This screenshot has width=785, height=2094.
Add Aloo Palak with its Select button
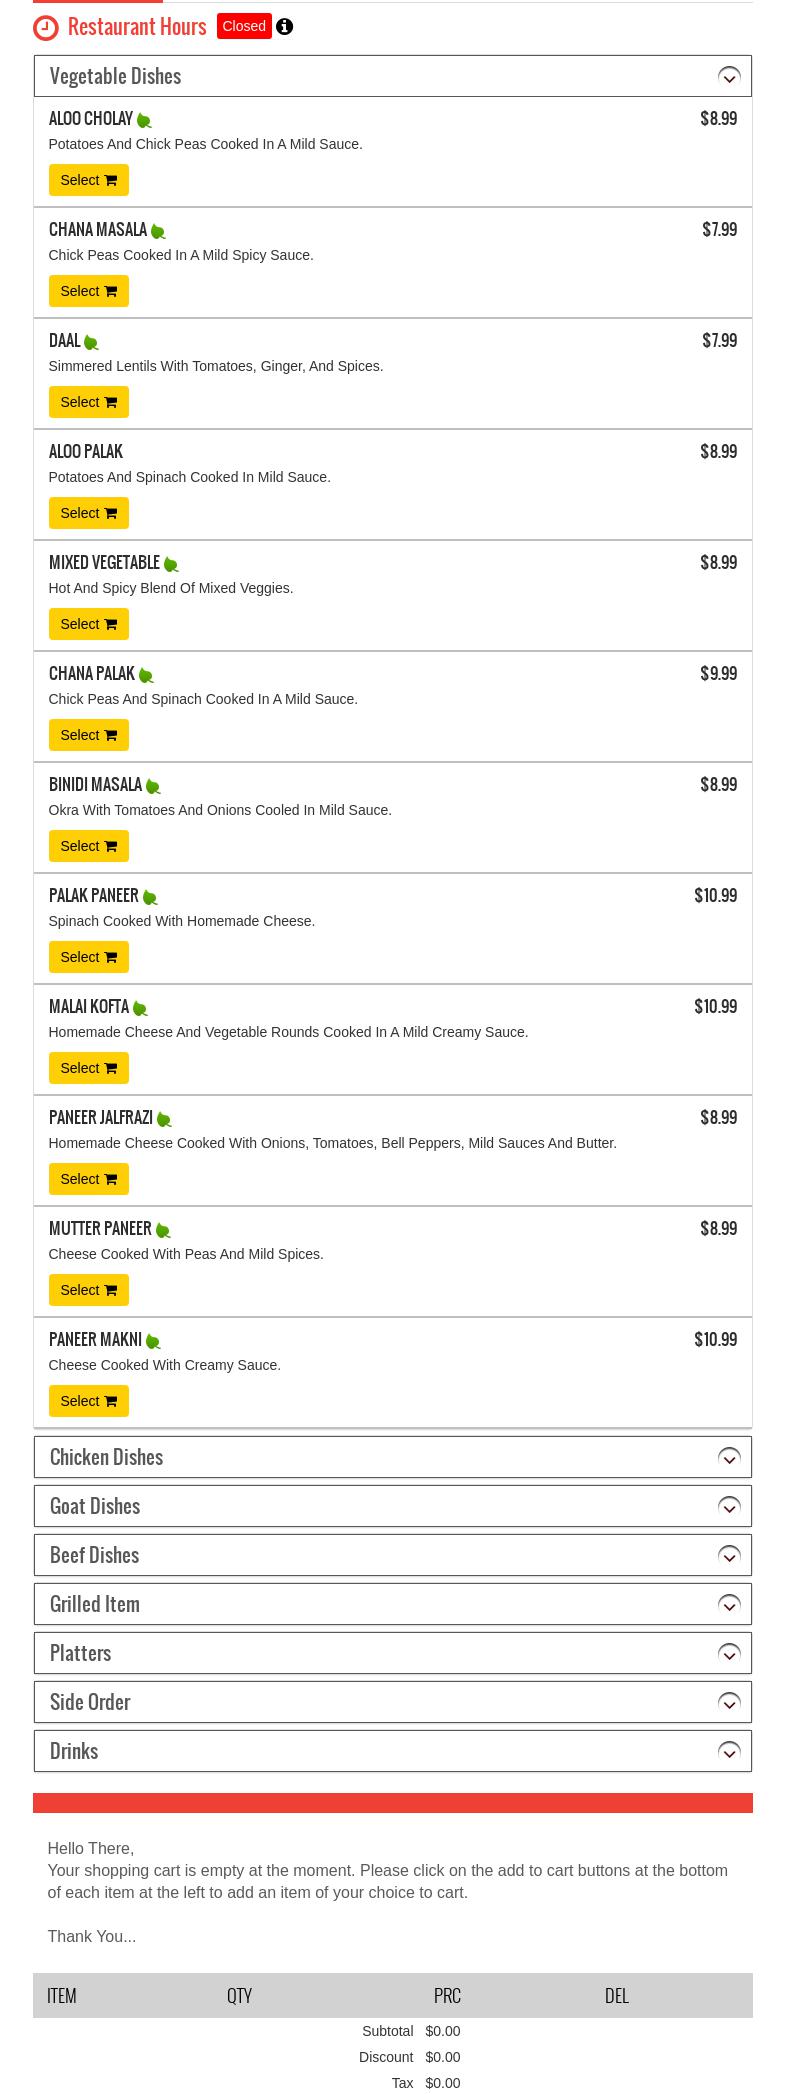coord(88,513)
